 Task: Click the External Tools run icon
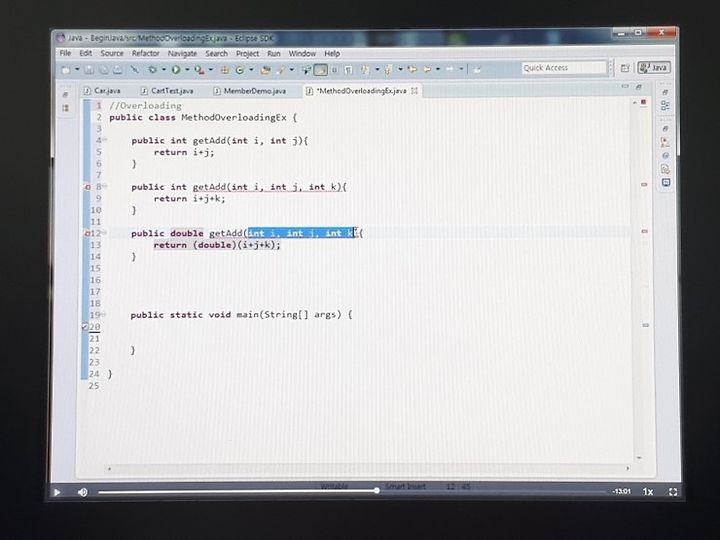(x=199, y=69)
